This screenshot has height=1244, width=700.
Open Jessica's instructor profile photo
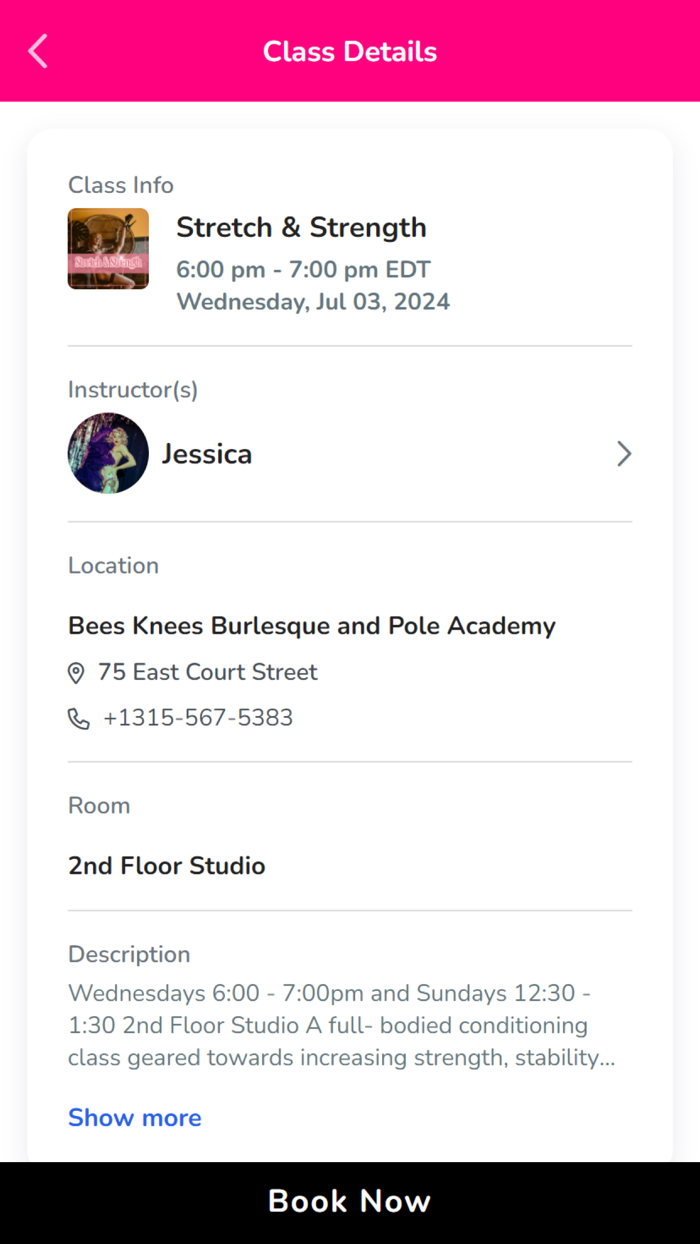click(108, 454)
